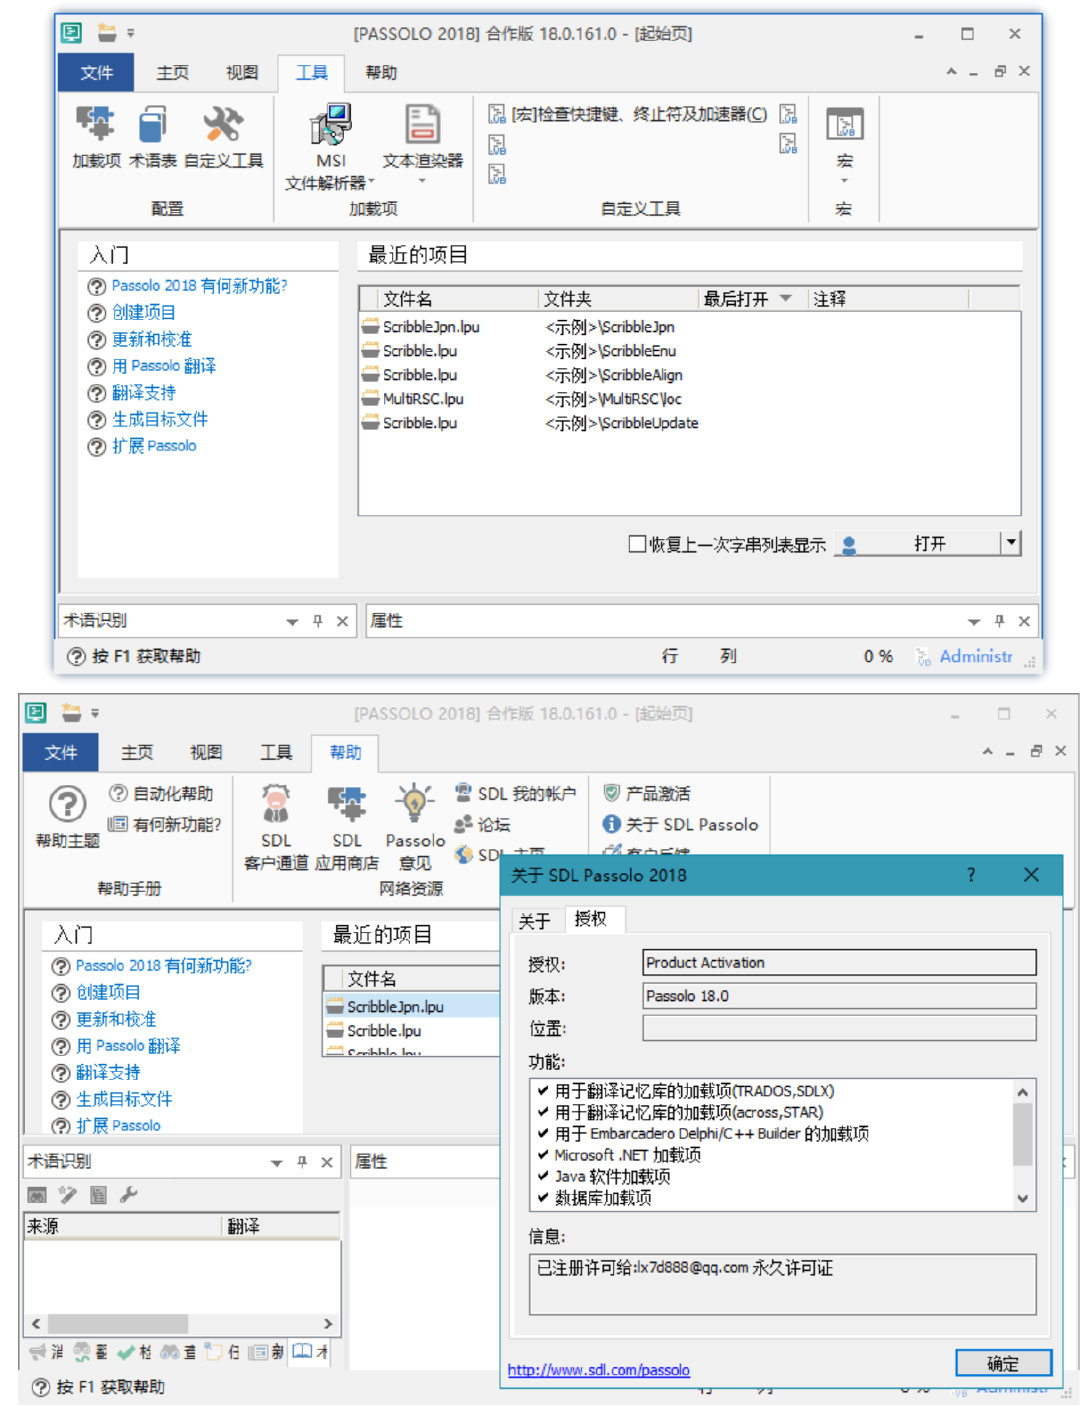Click the 关于 SDL Passolo ribbon button
The height and width of the screenshot is (1407, 1080).
click(x=680, y=824)
